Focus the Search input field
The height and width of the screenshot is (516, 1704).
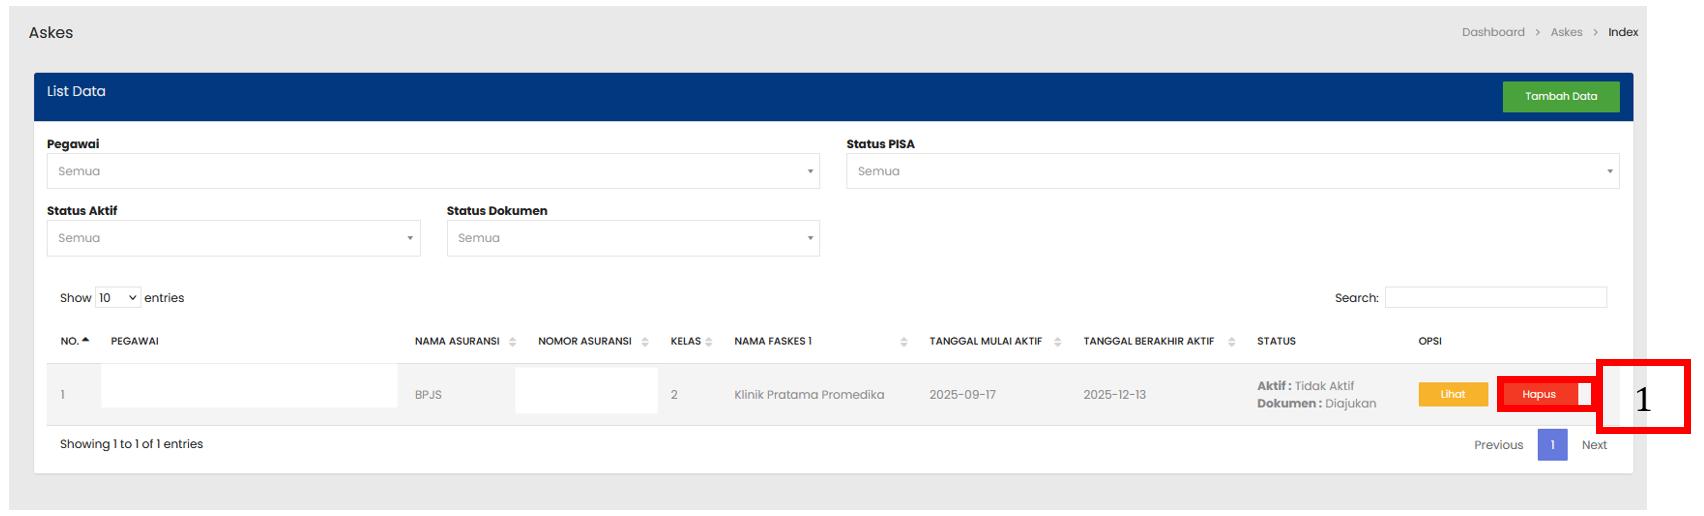click(x=1495, y=298)
